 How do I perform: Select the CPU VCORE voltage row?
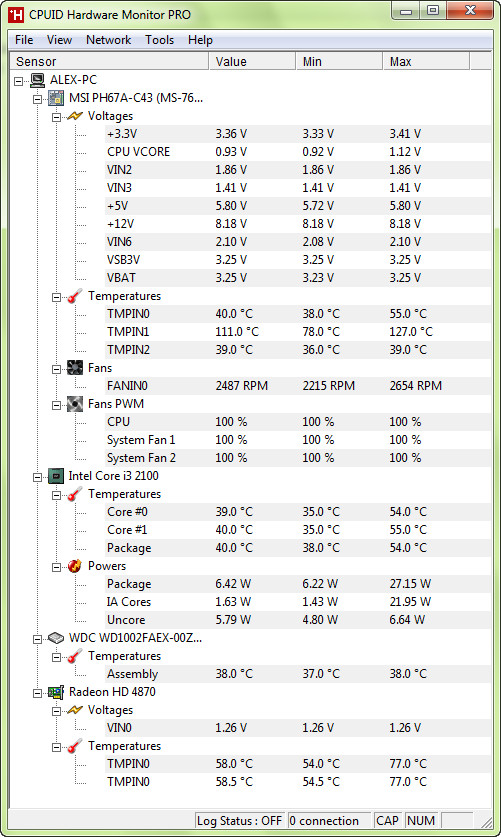coord(298,152)
